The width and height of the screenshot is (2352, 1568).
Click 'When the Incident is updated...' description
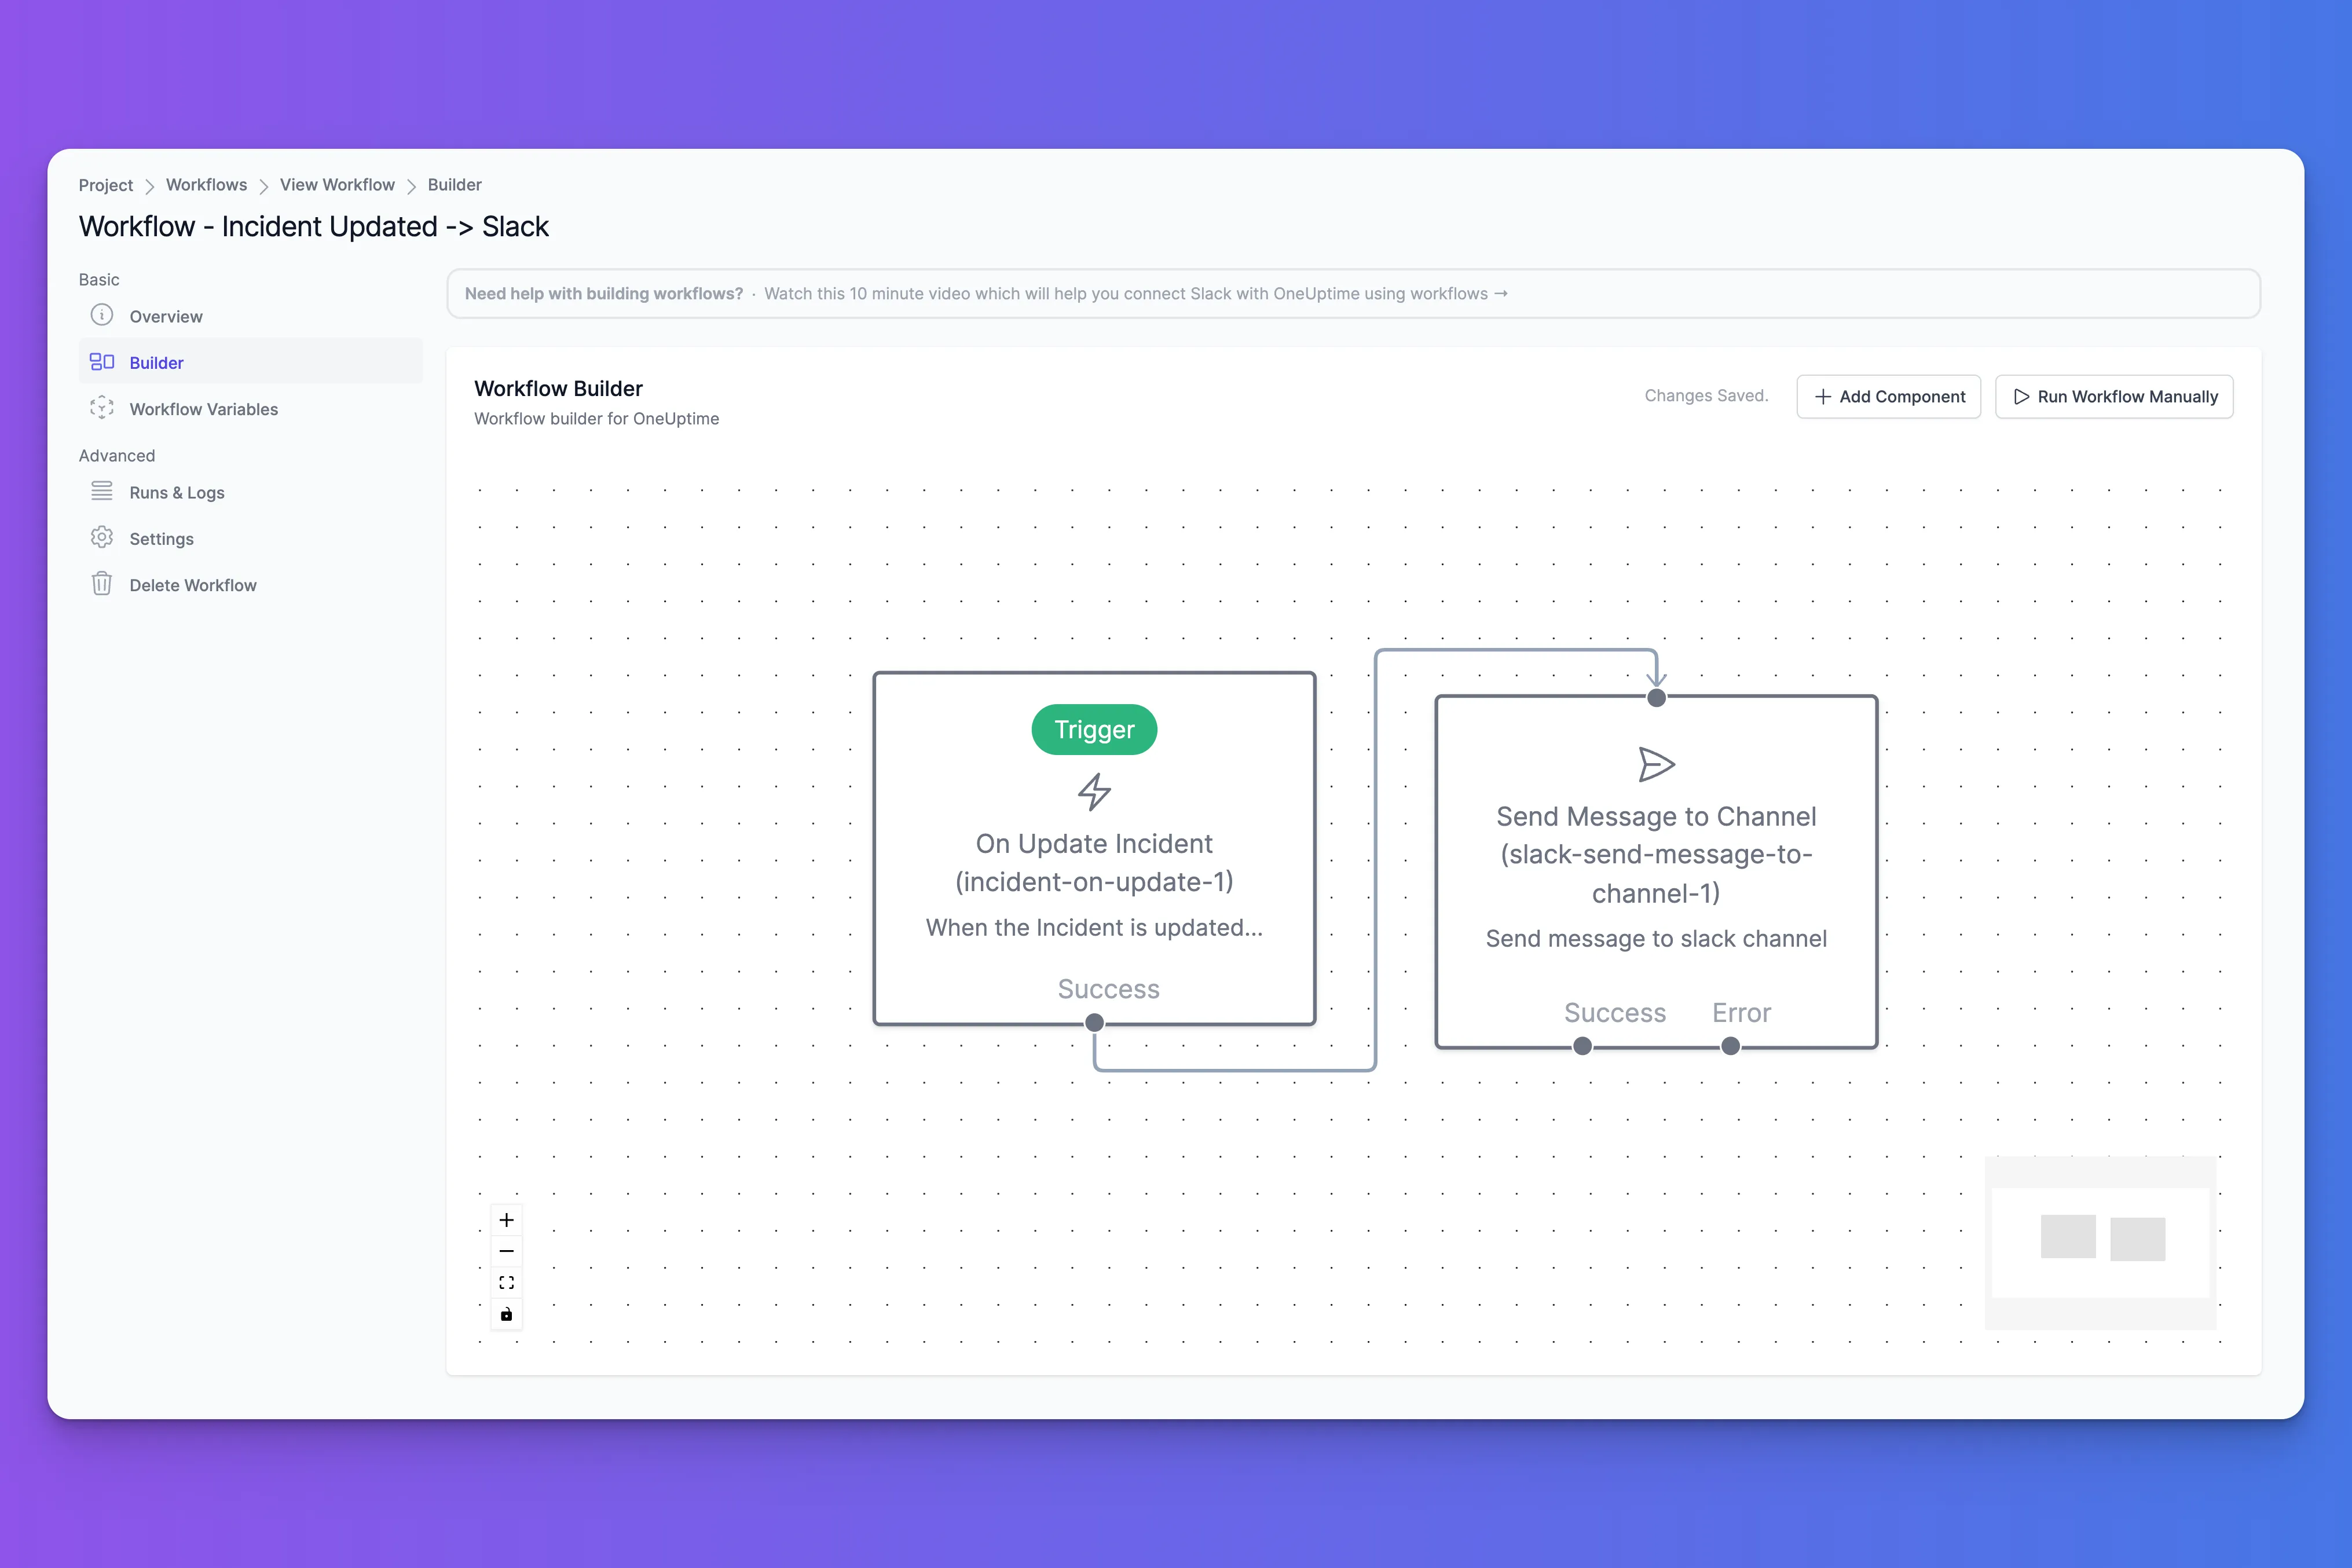pyautogui.click(x=1094, y=928)
